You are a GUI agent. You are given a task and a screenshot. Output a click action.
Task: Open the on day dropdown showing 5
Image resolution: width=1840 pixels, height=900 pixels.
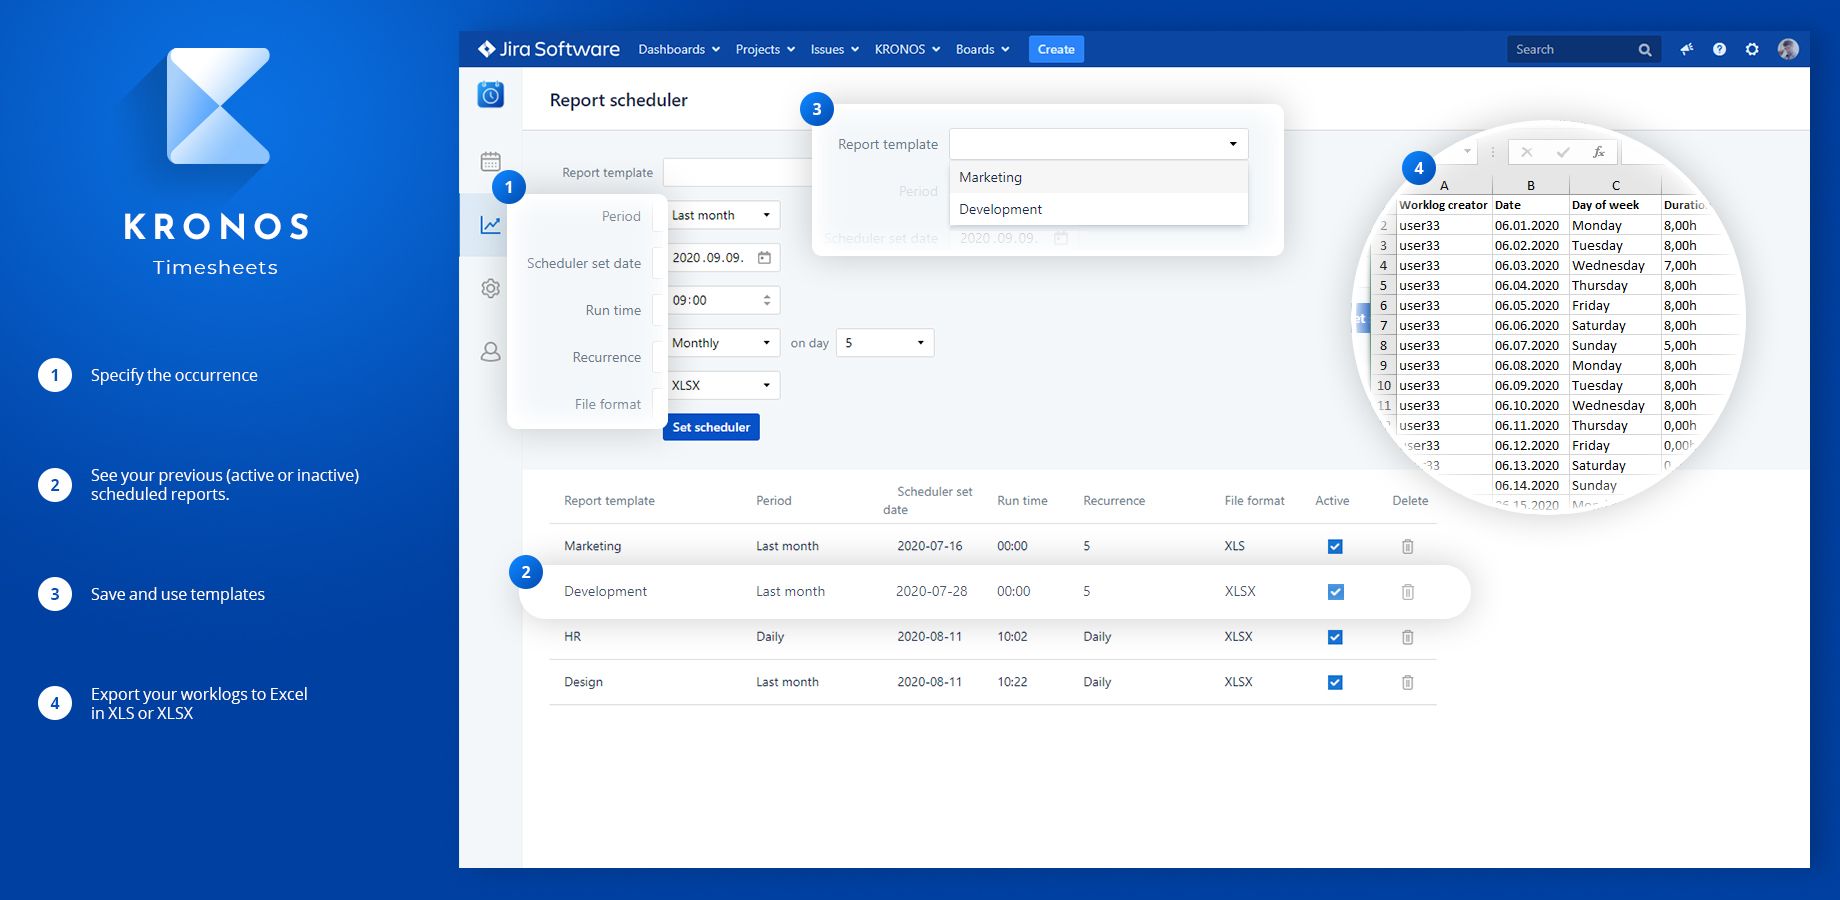[x=885, y=343]
